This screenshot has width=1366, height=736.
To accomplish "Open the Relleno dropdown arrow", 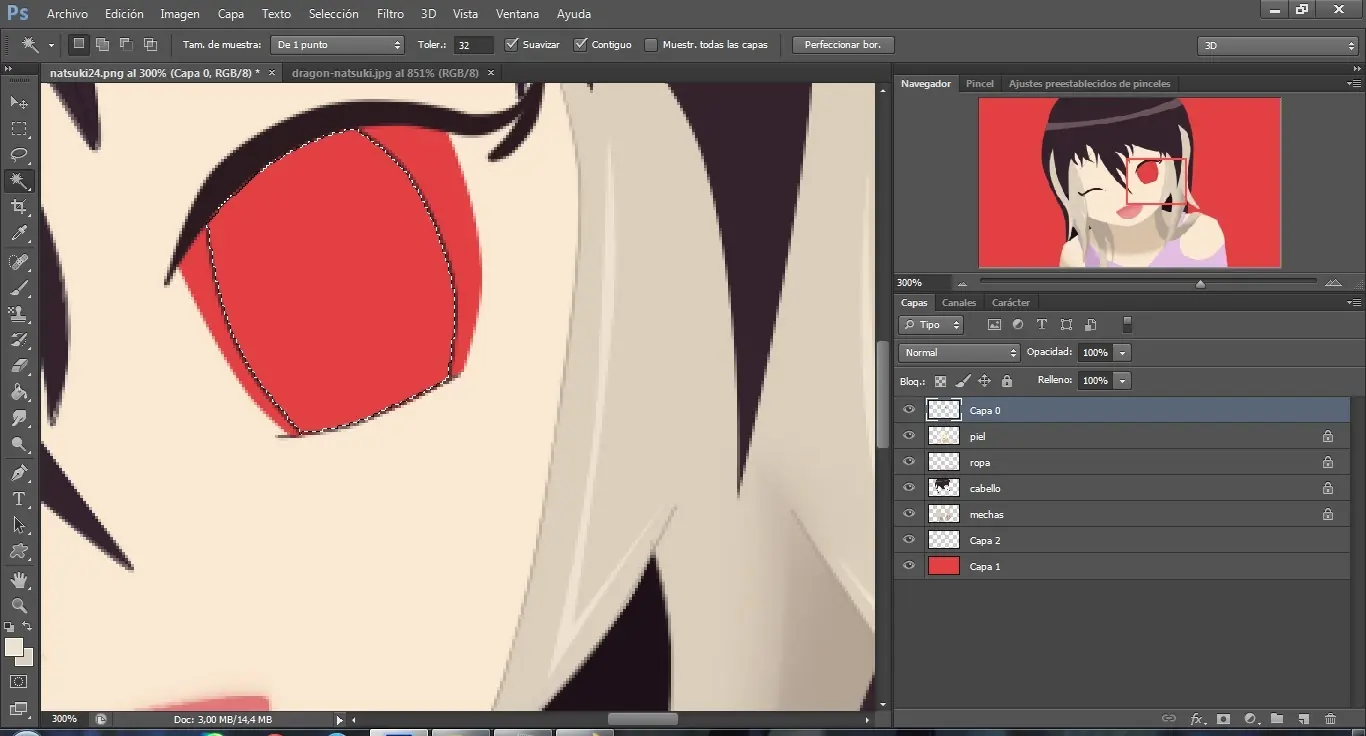I will pos(1123,381).
